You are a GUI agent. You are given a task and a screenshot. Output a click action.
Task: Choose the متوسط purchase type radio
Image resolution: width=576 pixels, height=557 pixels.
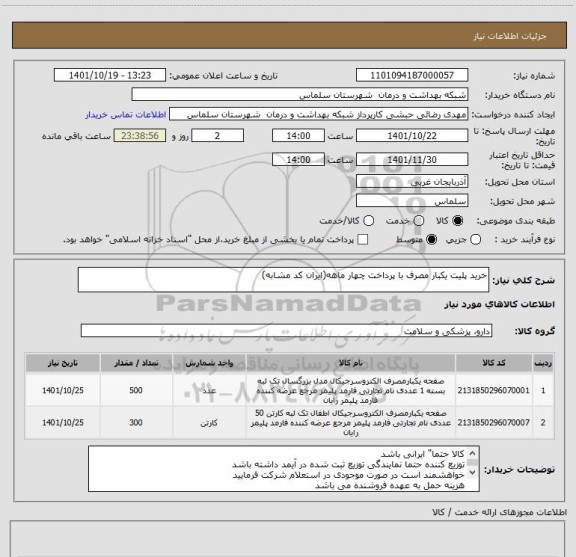point(431,240)
